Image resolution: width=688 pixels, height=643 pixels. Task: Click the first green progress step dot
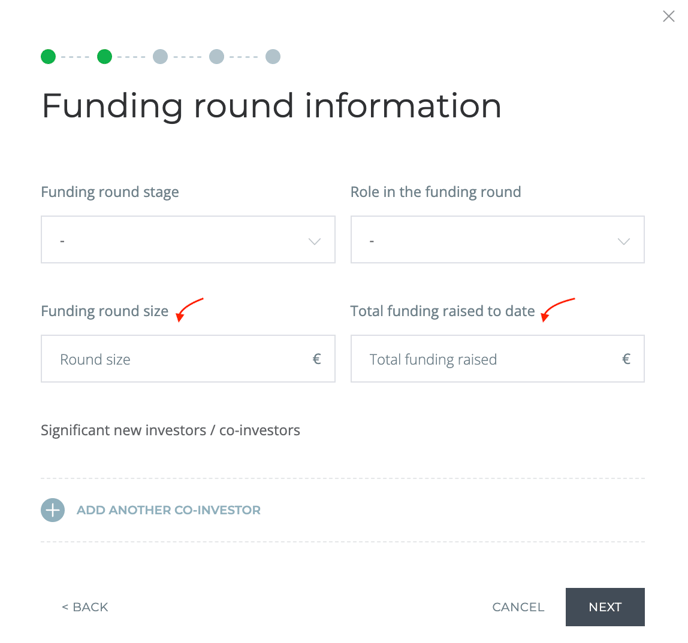pos(48,57)
